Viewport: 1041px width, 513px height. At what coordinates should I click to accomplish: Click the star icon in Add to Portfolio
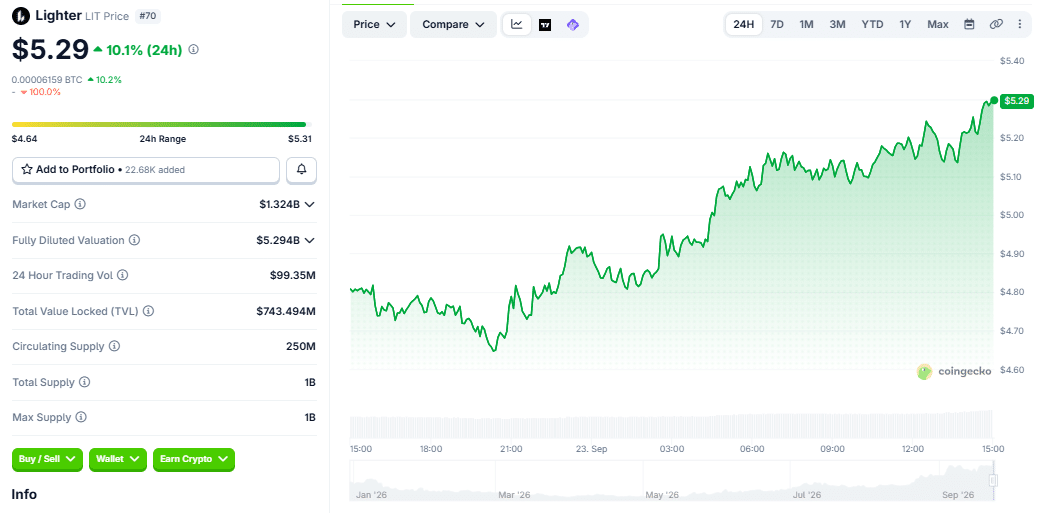click(27, 170)
